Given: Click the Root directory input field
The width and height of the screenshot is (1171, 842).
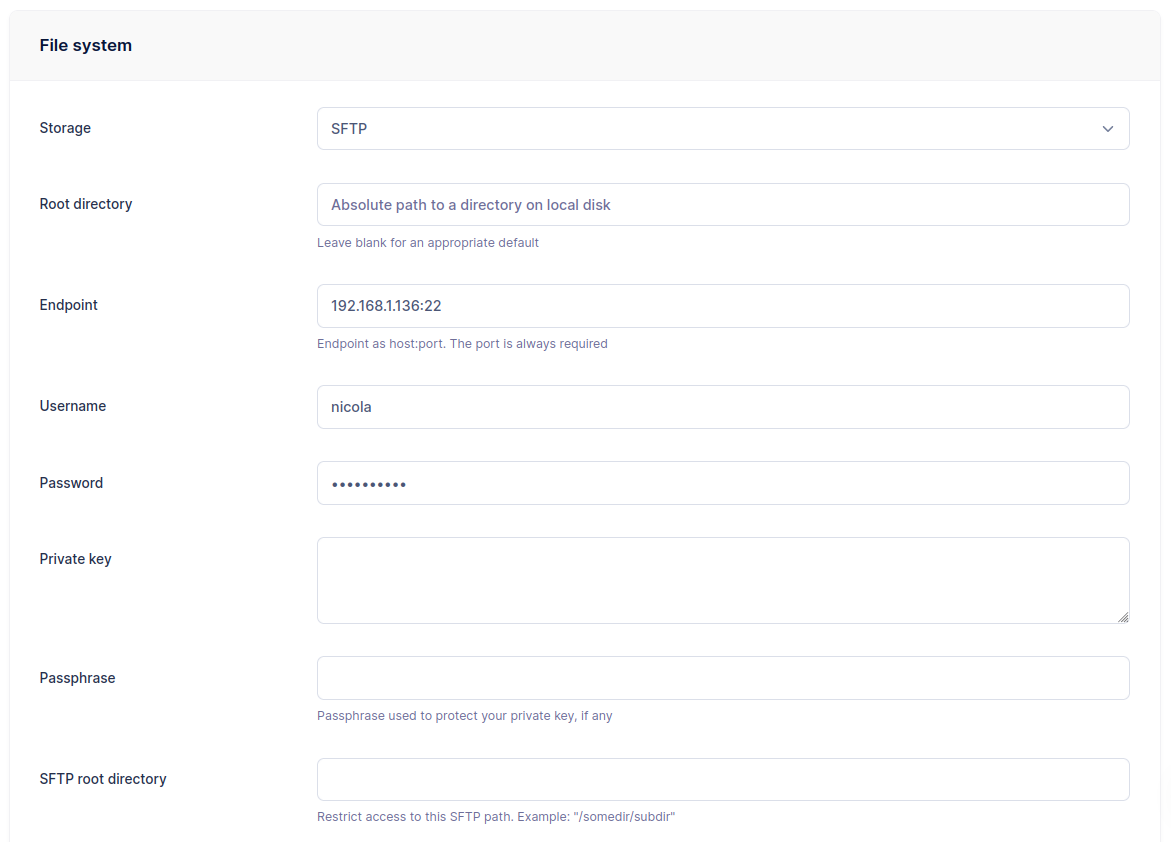Looking at the screenshot, I should (x=723, y=204).
